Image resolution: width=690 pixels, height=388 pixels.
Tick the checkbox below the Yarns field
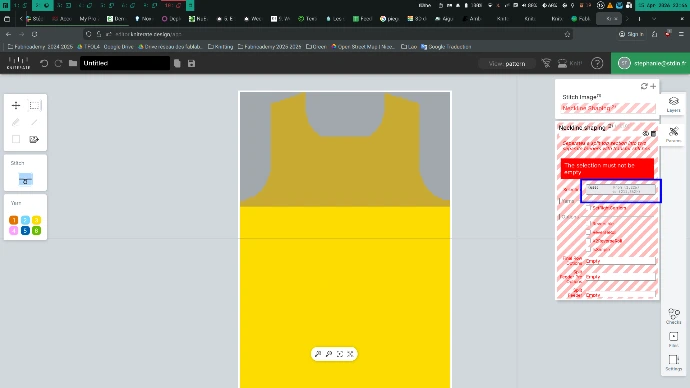(x=589, y=208)
